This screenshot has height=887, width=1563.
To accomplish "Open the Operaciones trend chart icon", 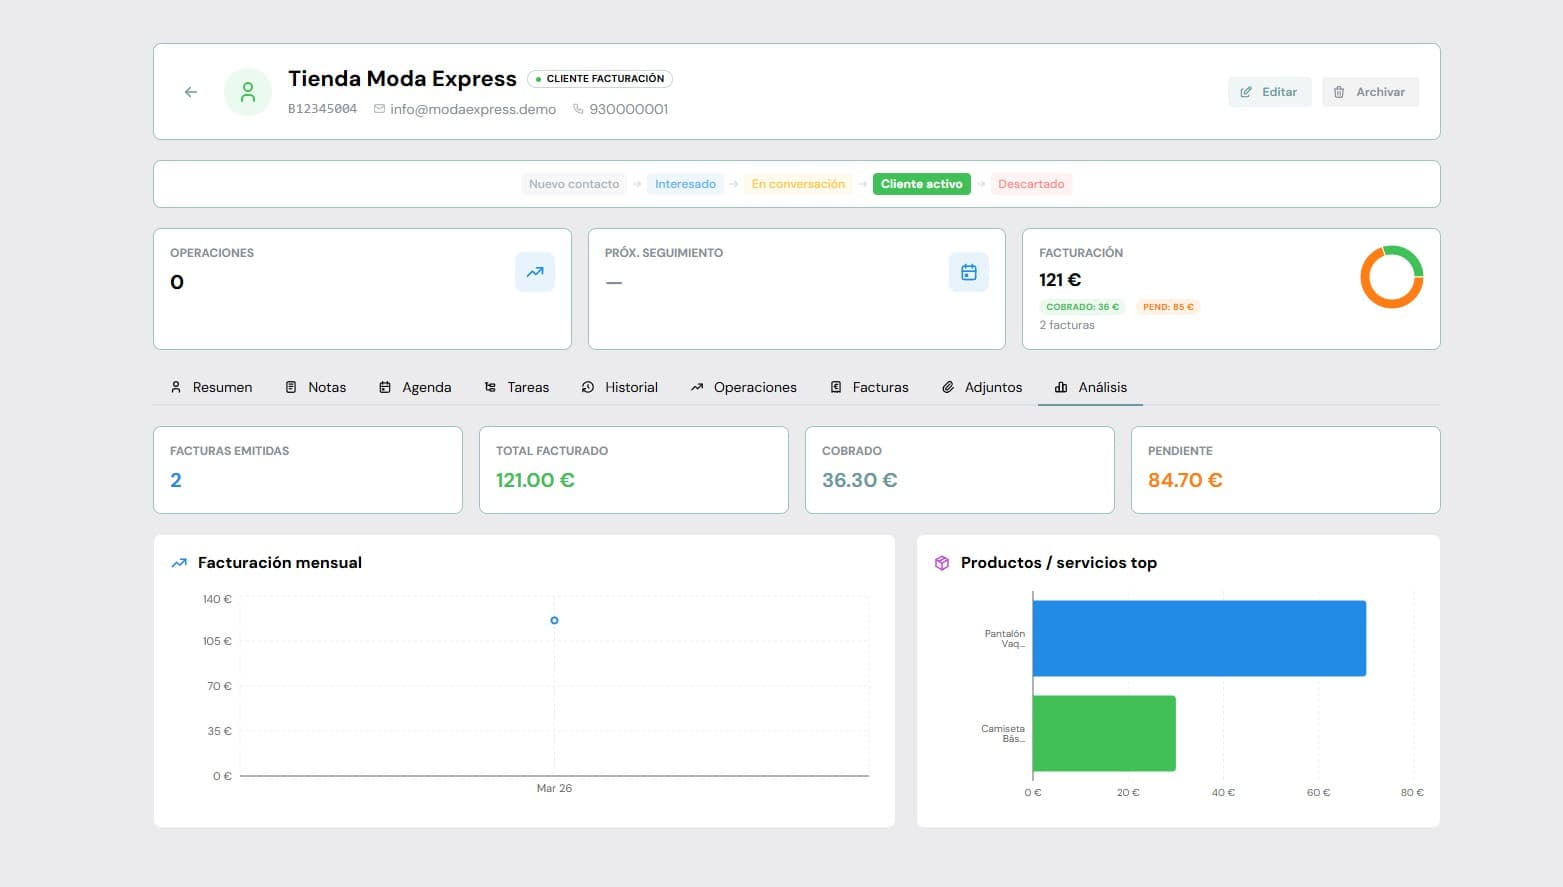I will coord(535,271).
